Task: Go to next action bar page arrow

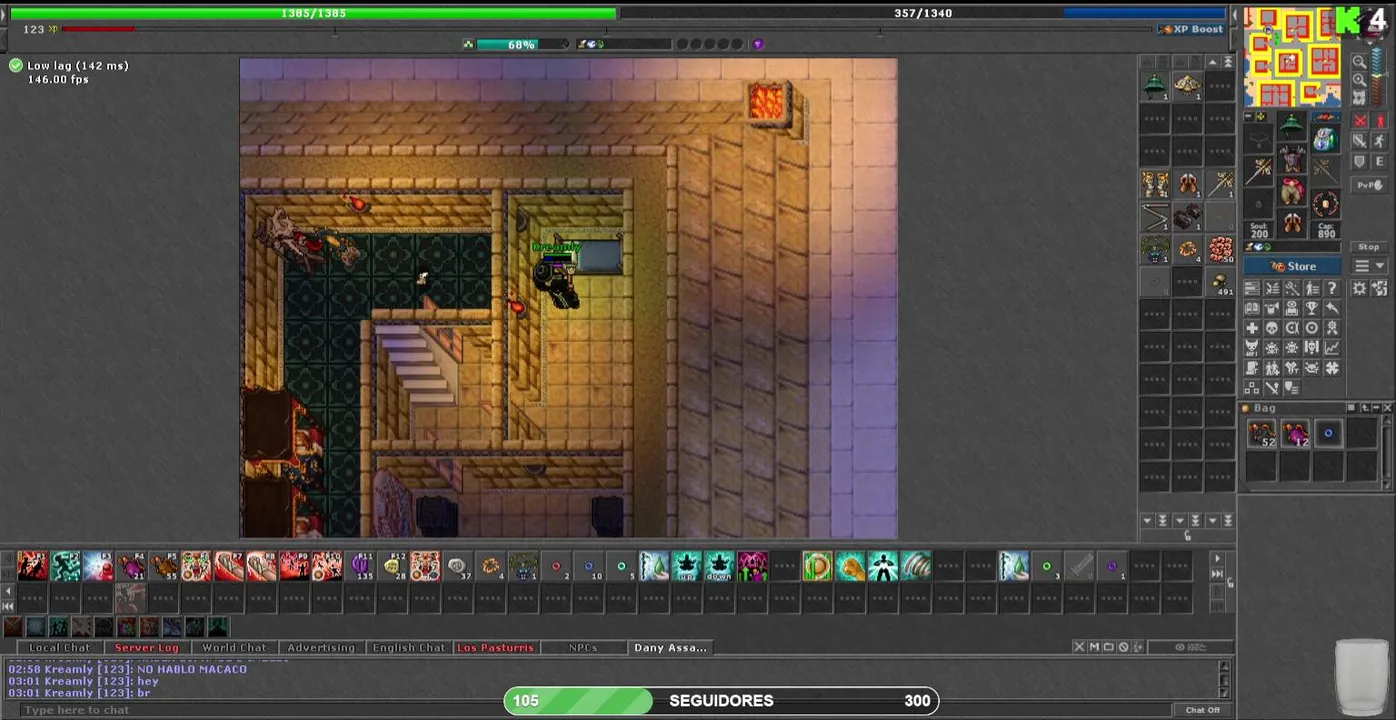Action: pos(1217,558)
